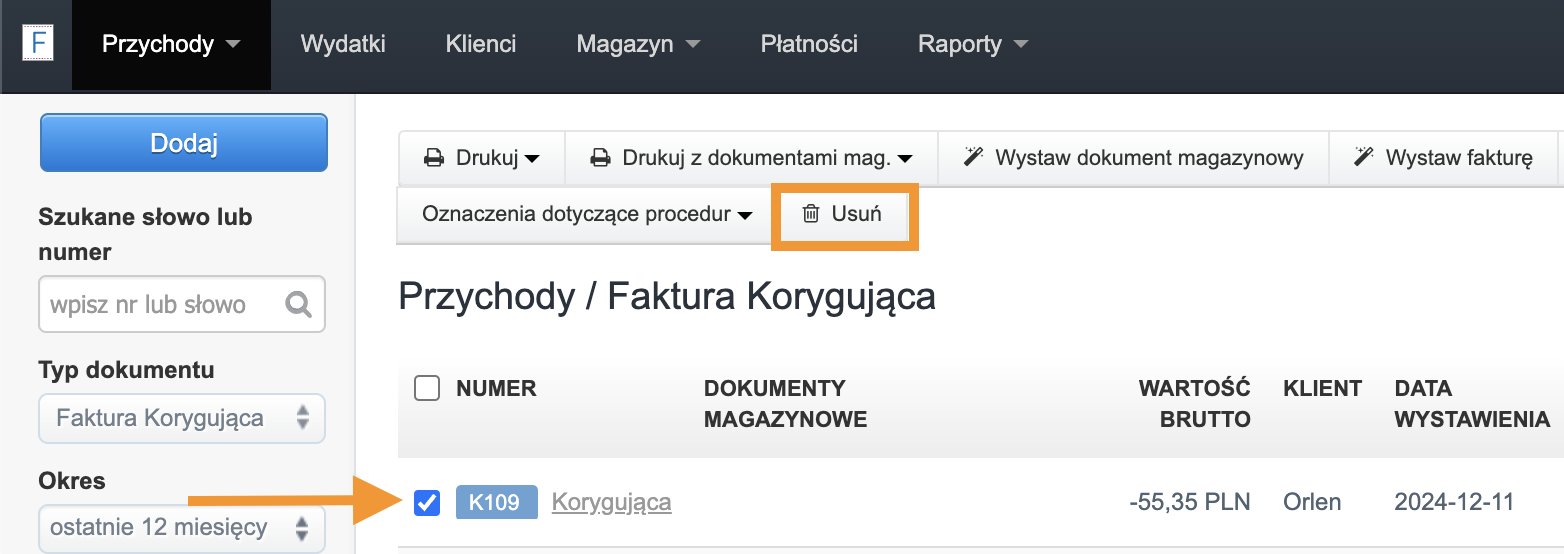
Task: Open the Przychody navigation menu
Action: pyautogui.click(x=172, y=44)
